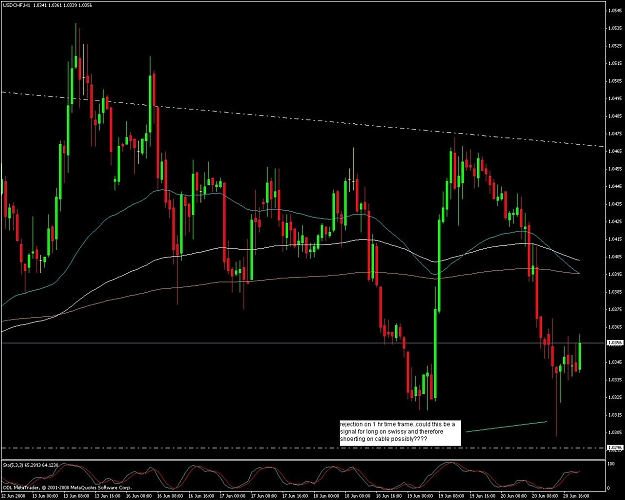This screenshot has width=625, height=500.
Task: Click the 0 level on stochastic scale
Action: [x=608, y=488]
